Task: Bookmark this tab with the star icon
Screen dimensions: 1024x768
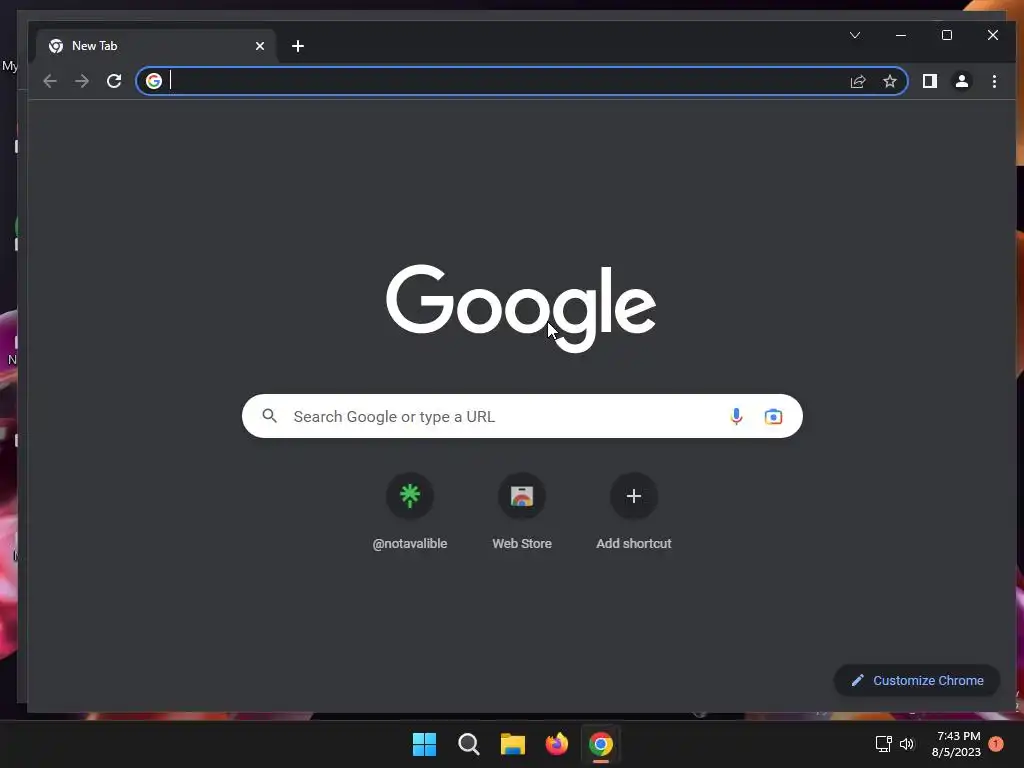Action: coord(889,81)
